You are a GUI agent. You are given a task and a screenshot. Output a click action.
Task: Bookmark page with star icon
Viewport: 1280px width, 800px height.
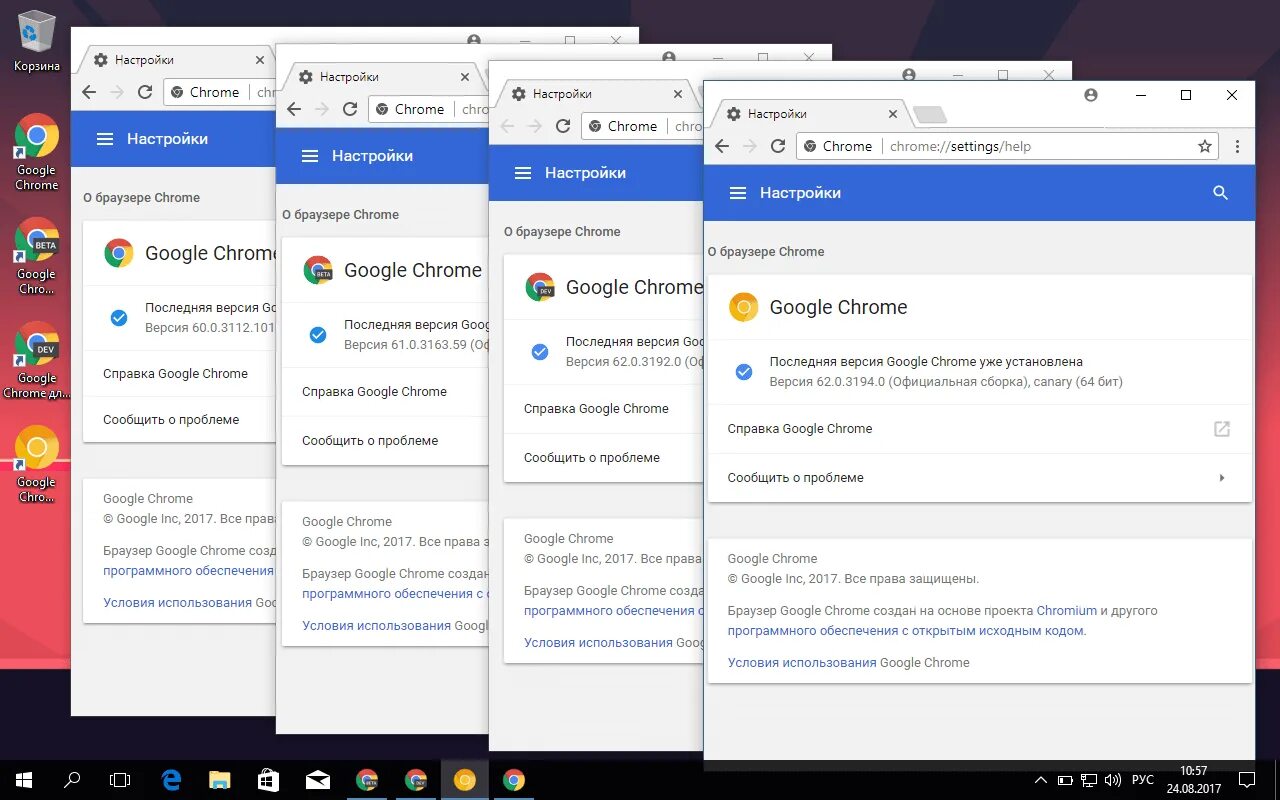click(x=1205, y=146)
